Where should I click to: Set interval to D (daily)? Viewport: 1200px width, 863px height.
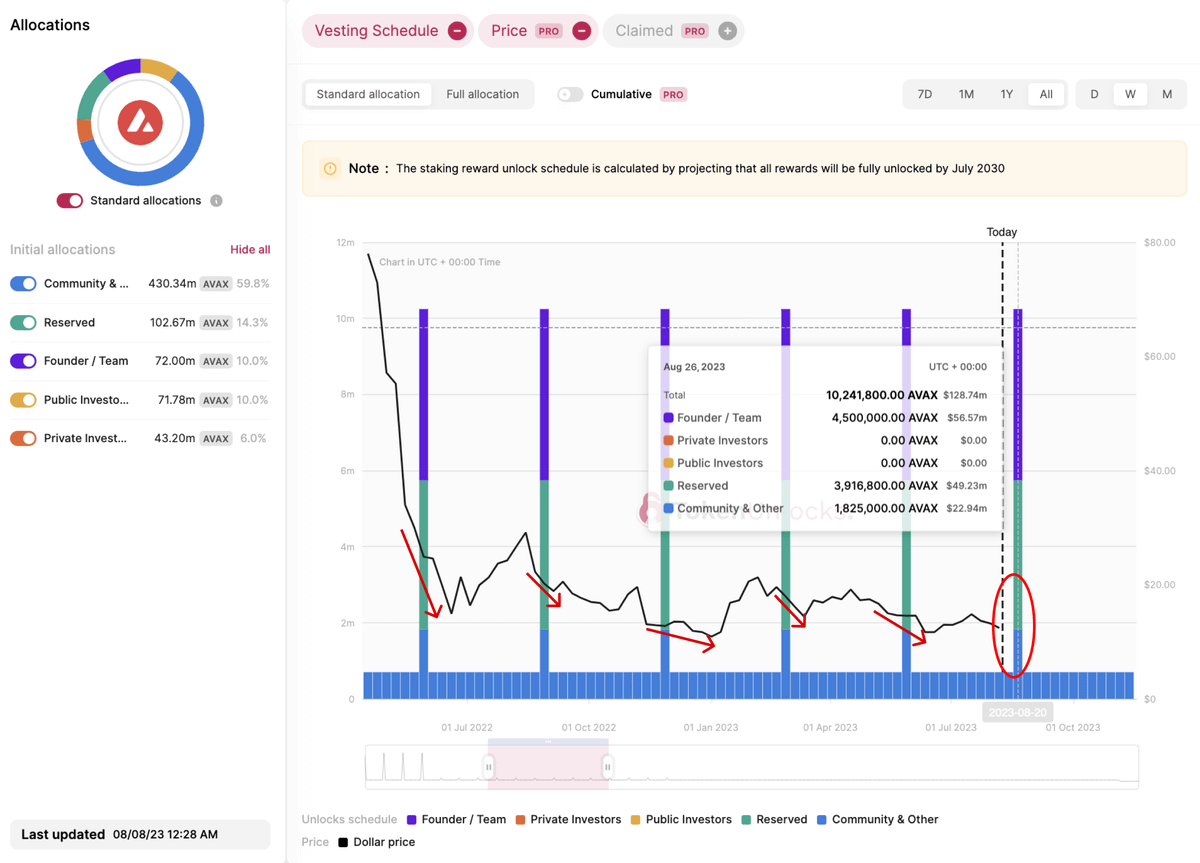tap(1094, 95)
